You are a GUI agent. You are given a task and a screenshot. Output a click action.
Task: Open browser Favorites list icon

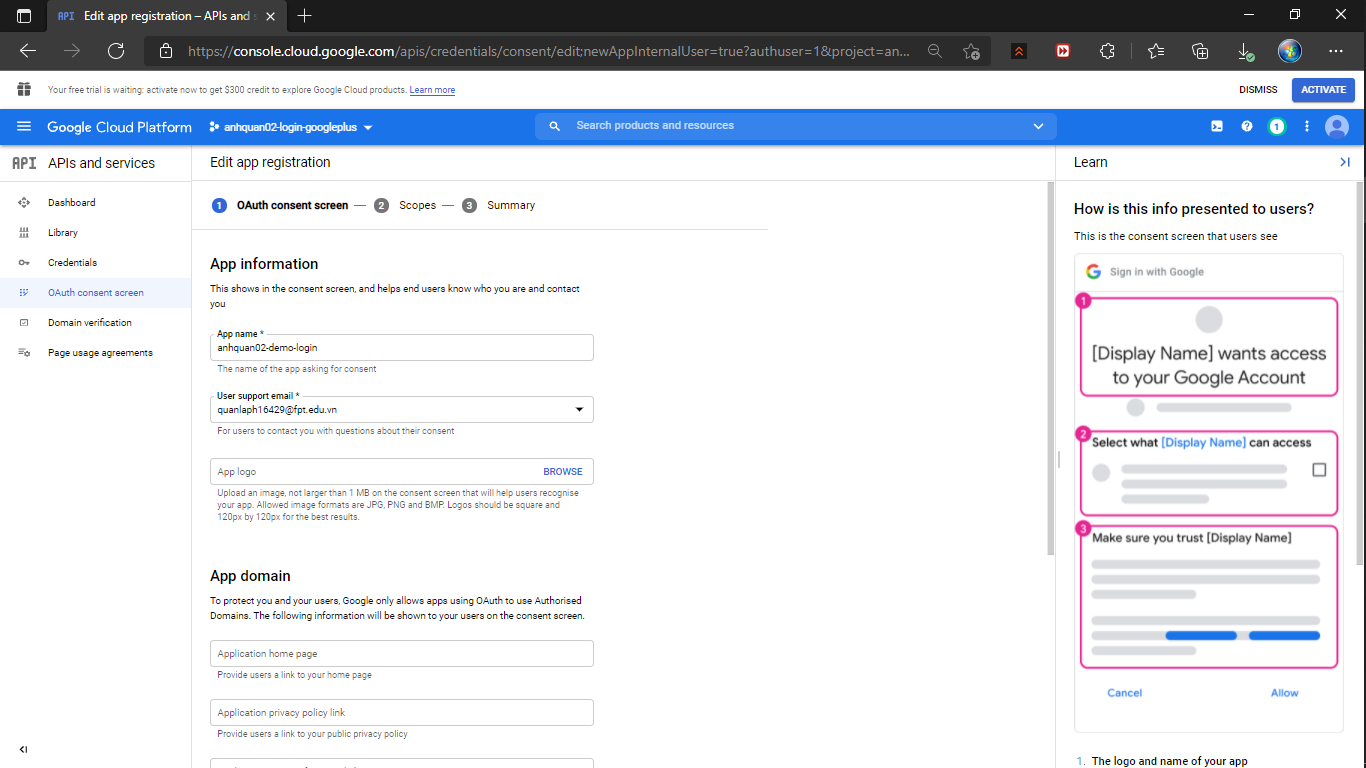pos(1156,51)
